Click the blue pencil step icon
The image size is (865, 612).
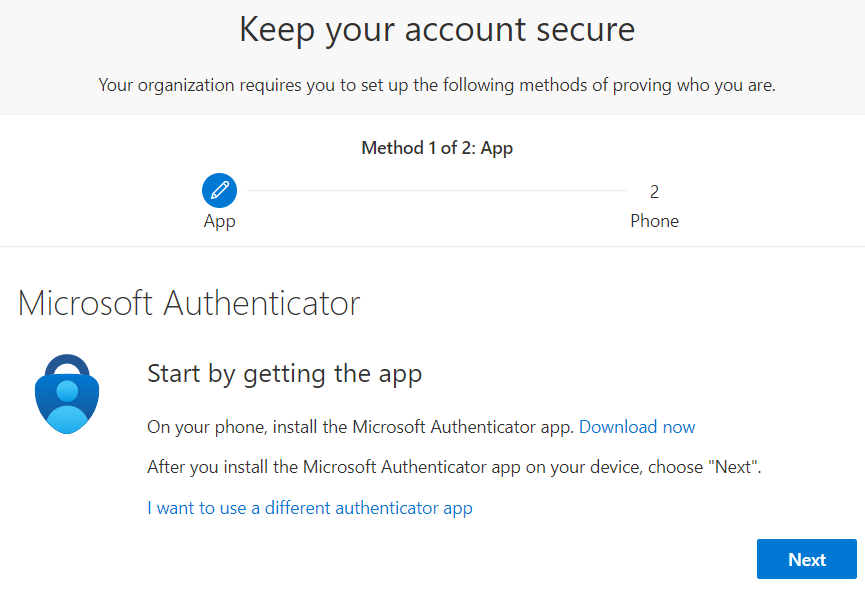[x=220, y=190]
